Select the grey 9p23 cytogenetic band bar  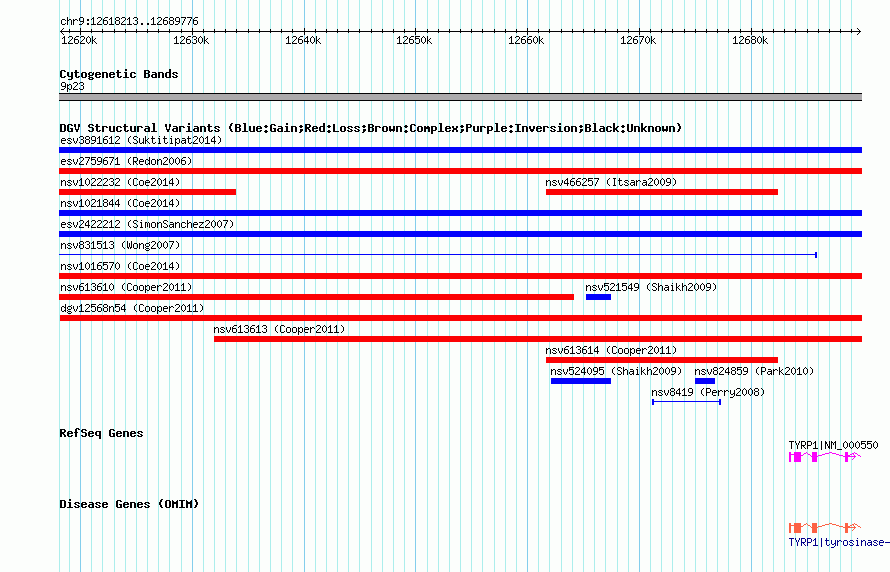(x=460, y=97)
